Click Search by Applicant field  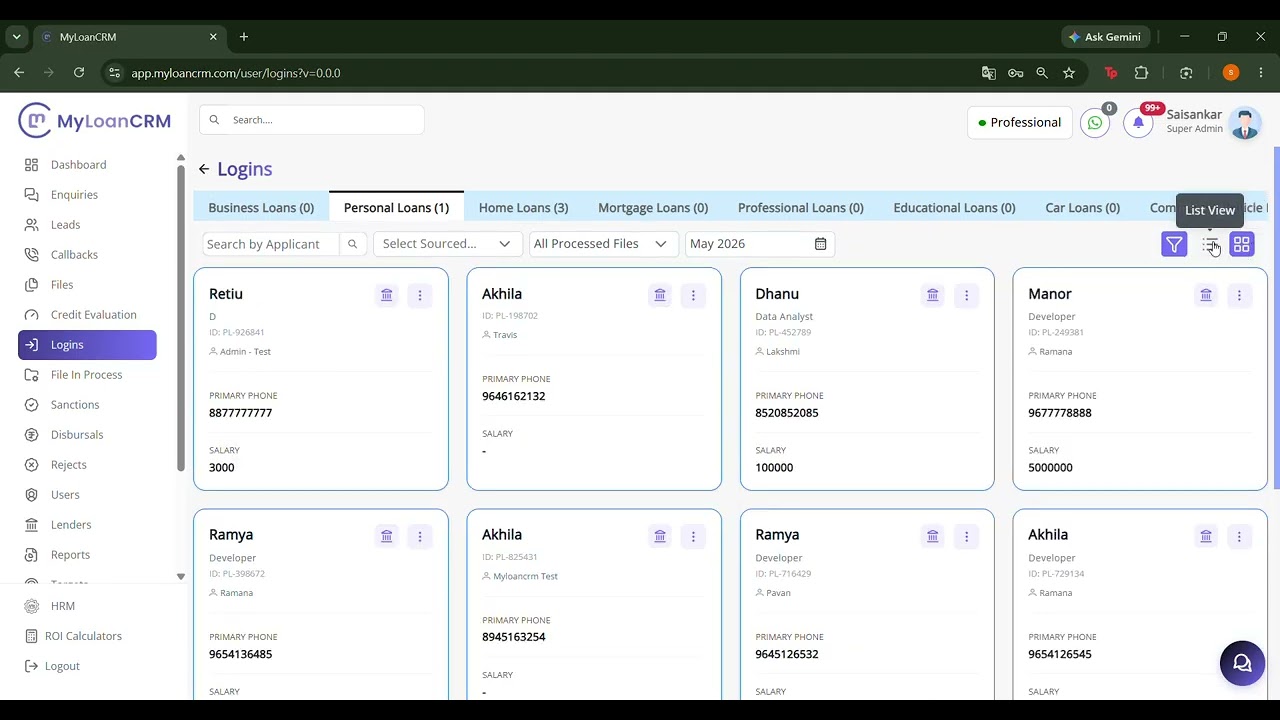271,244
